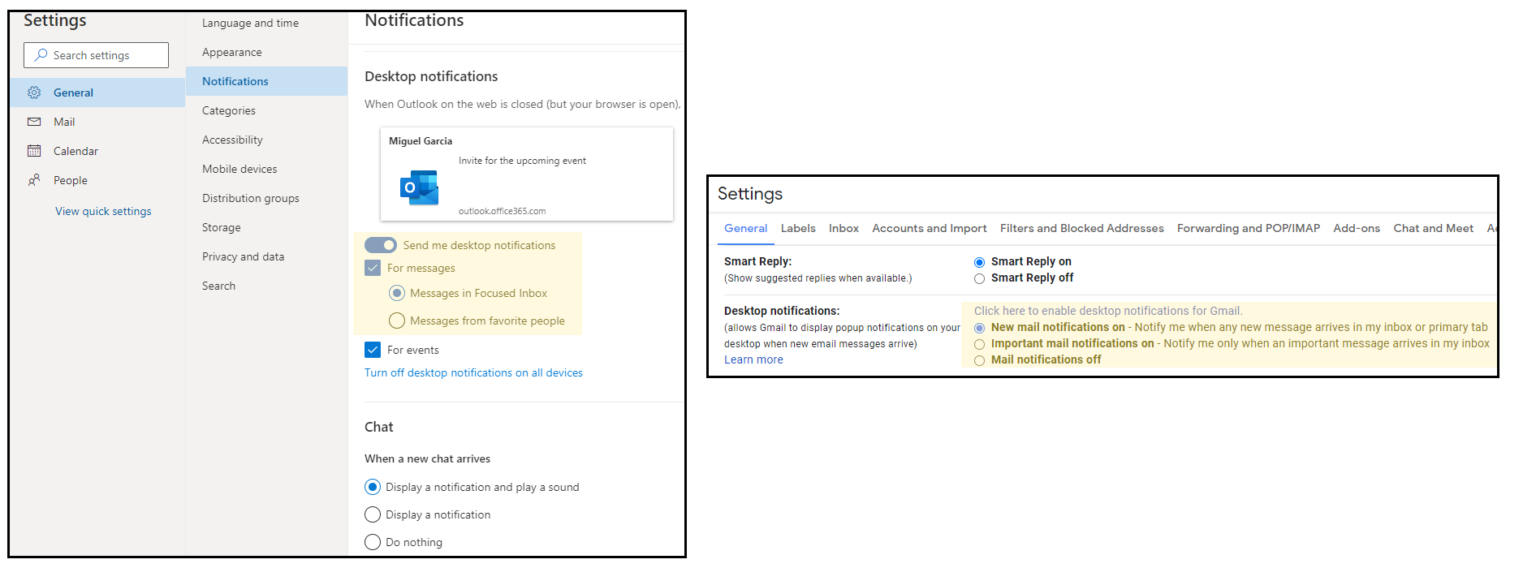Open Chat and Meet tab
The height and width of the screenshot is (568, 1536).
(x=1434, y=228)
